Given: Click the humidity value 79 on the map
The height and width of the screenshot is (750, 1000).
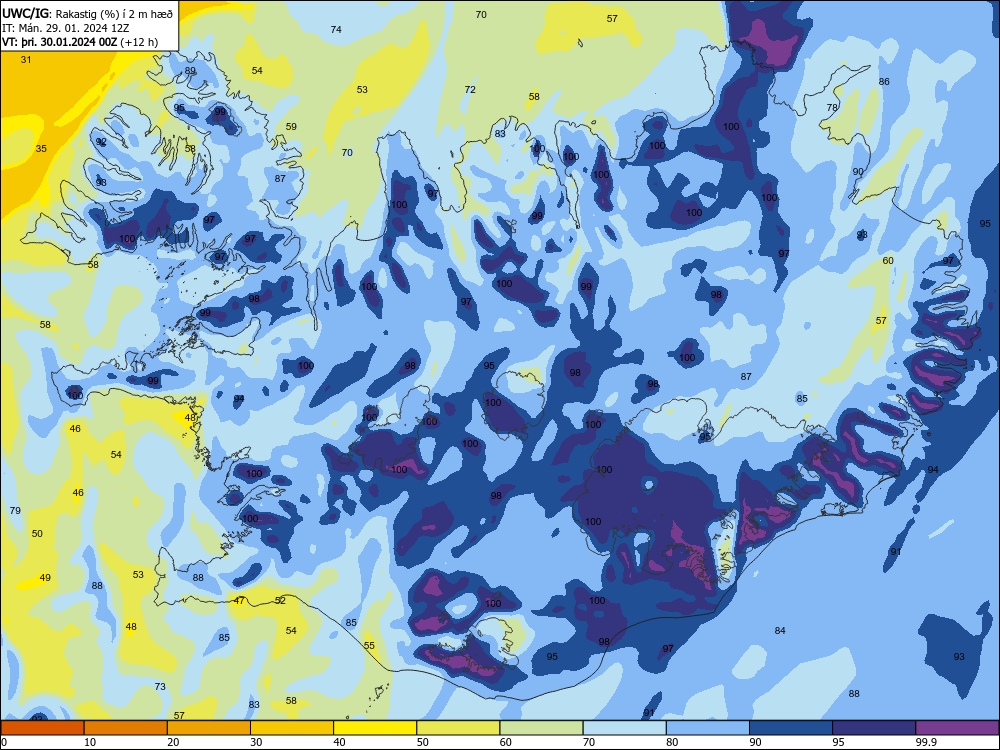Looking at the screenshot, I should [x=15, y=510].
